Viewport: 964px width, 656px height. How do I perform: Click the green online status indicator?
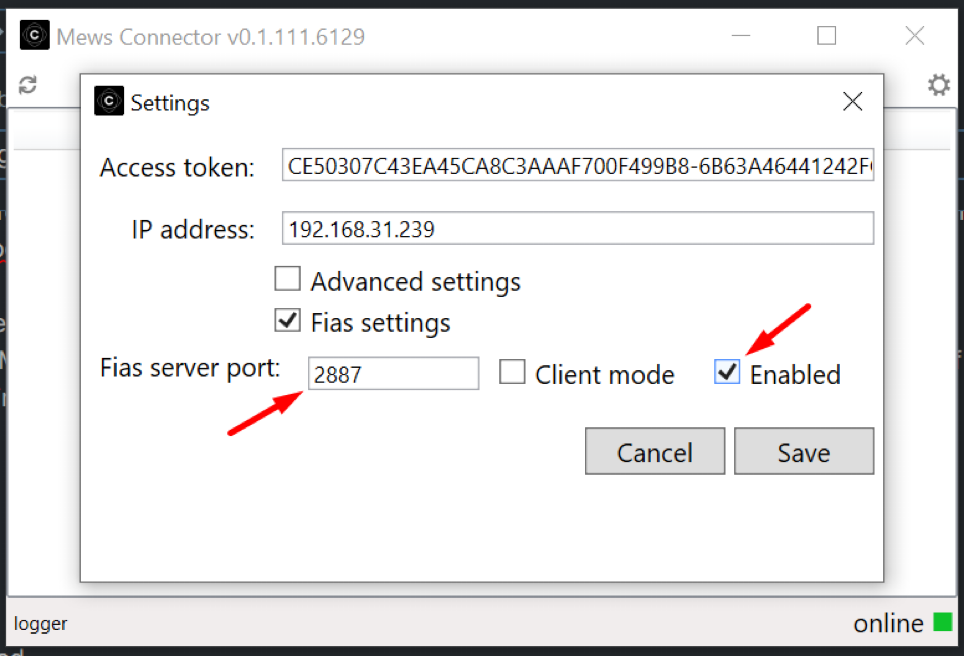[942, 622]
